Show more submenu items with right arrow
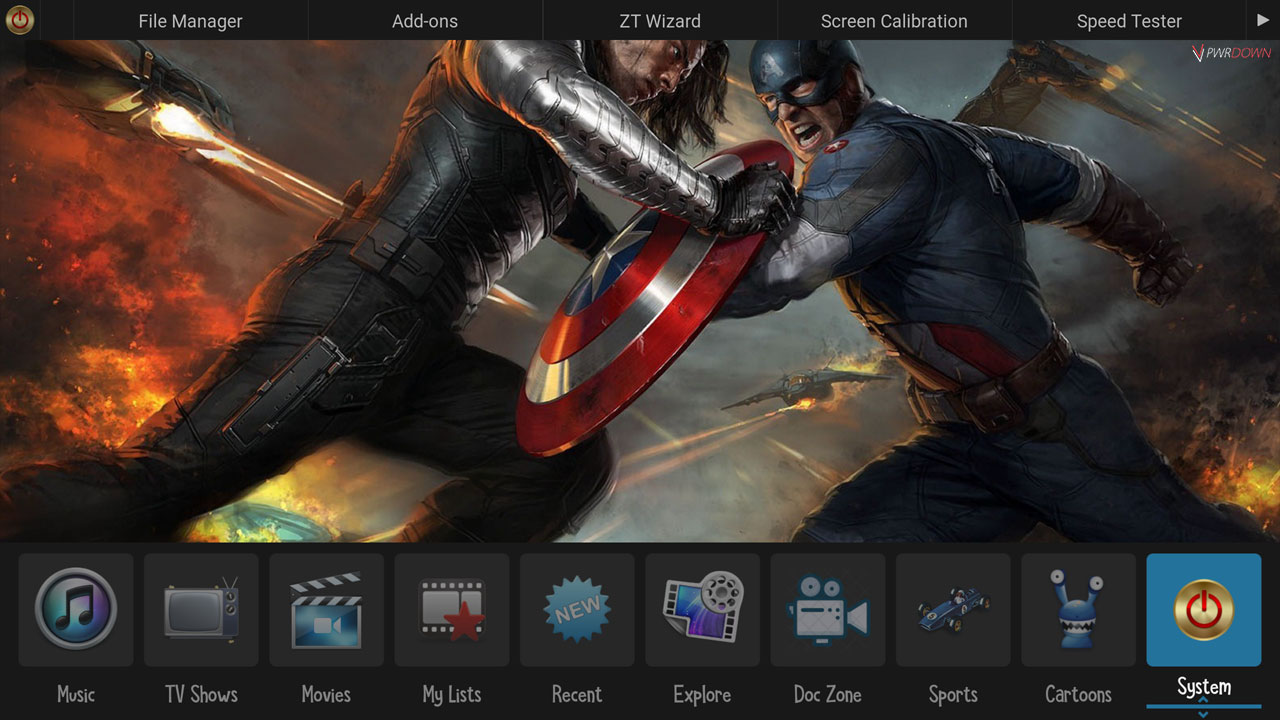Screen dimensions: 1280x720 [x=1263, y=20]
